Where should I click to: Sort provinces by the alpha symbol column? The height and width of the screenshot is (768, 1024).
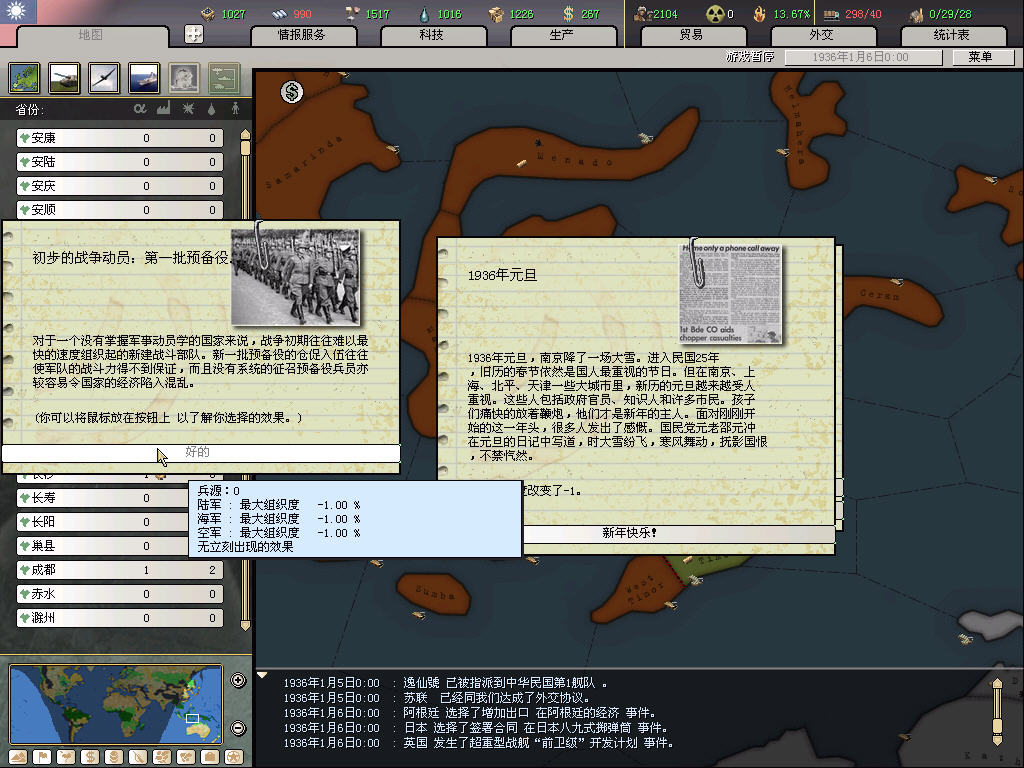140,108
